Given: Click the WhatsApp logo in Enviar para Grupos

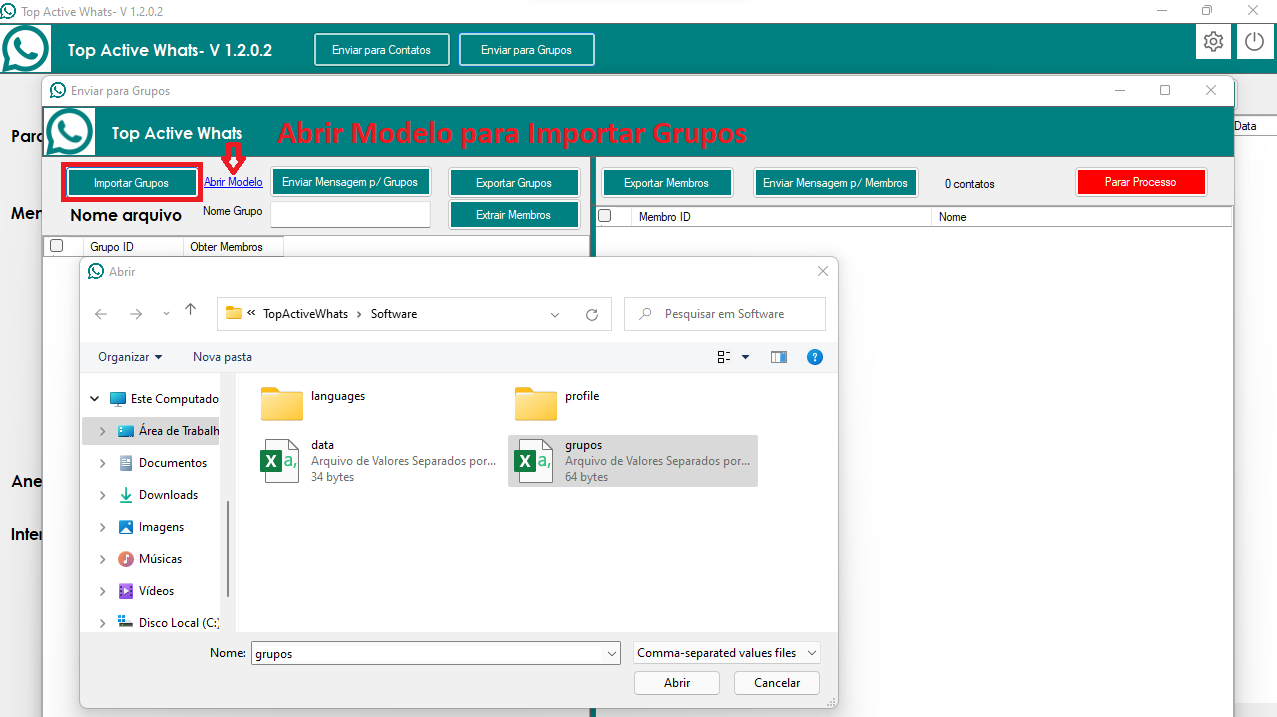Looking at the screenshot, I should pyautogui.click(x=69, y=131).
